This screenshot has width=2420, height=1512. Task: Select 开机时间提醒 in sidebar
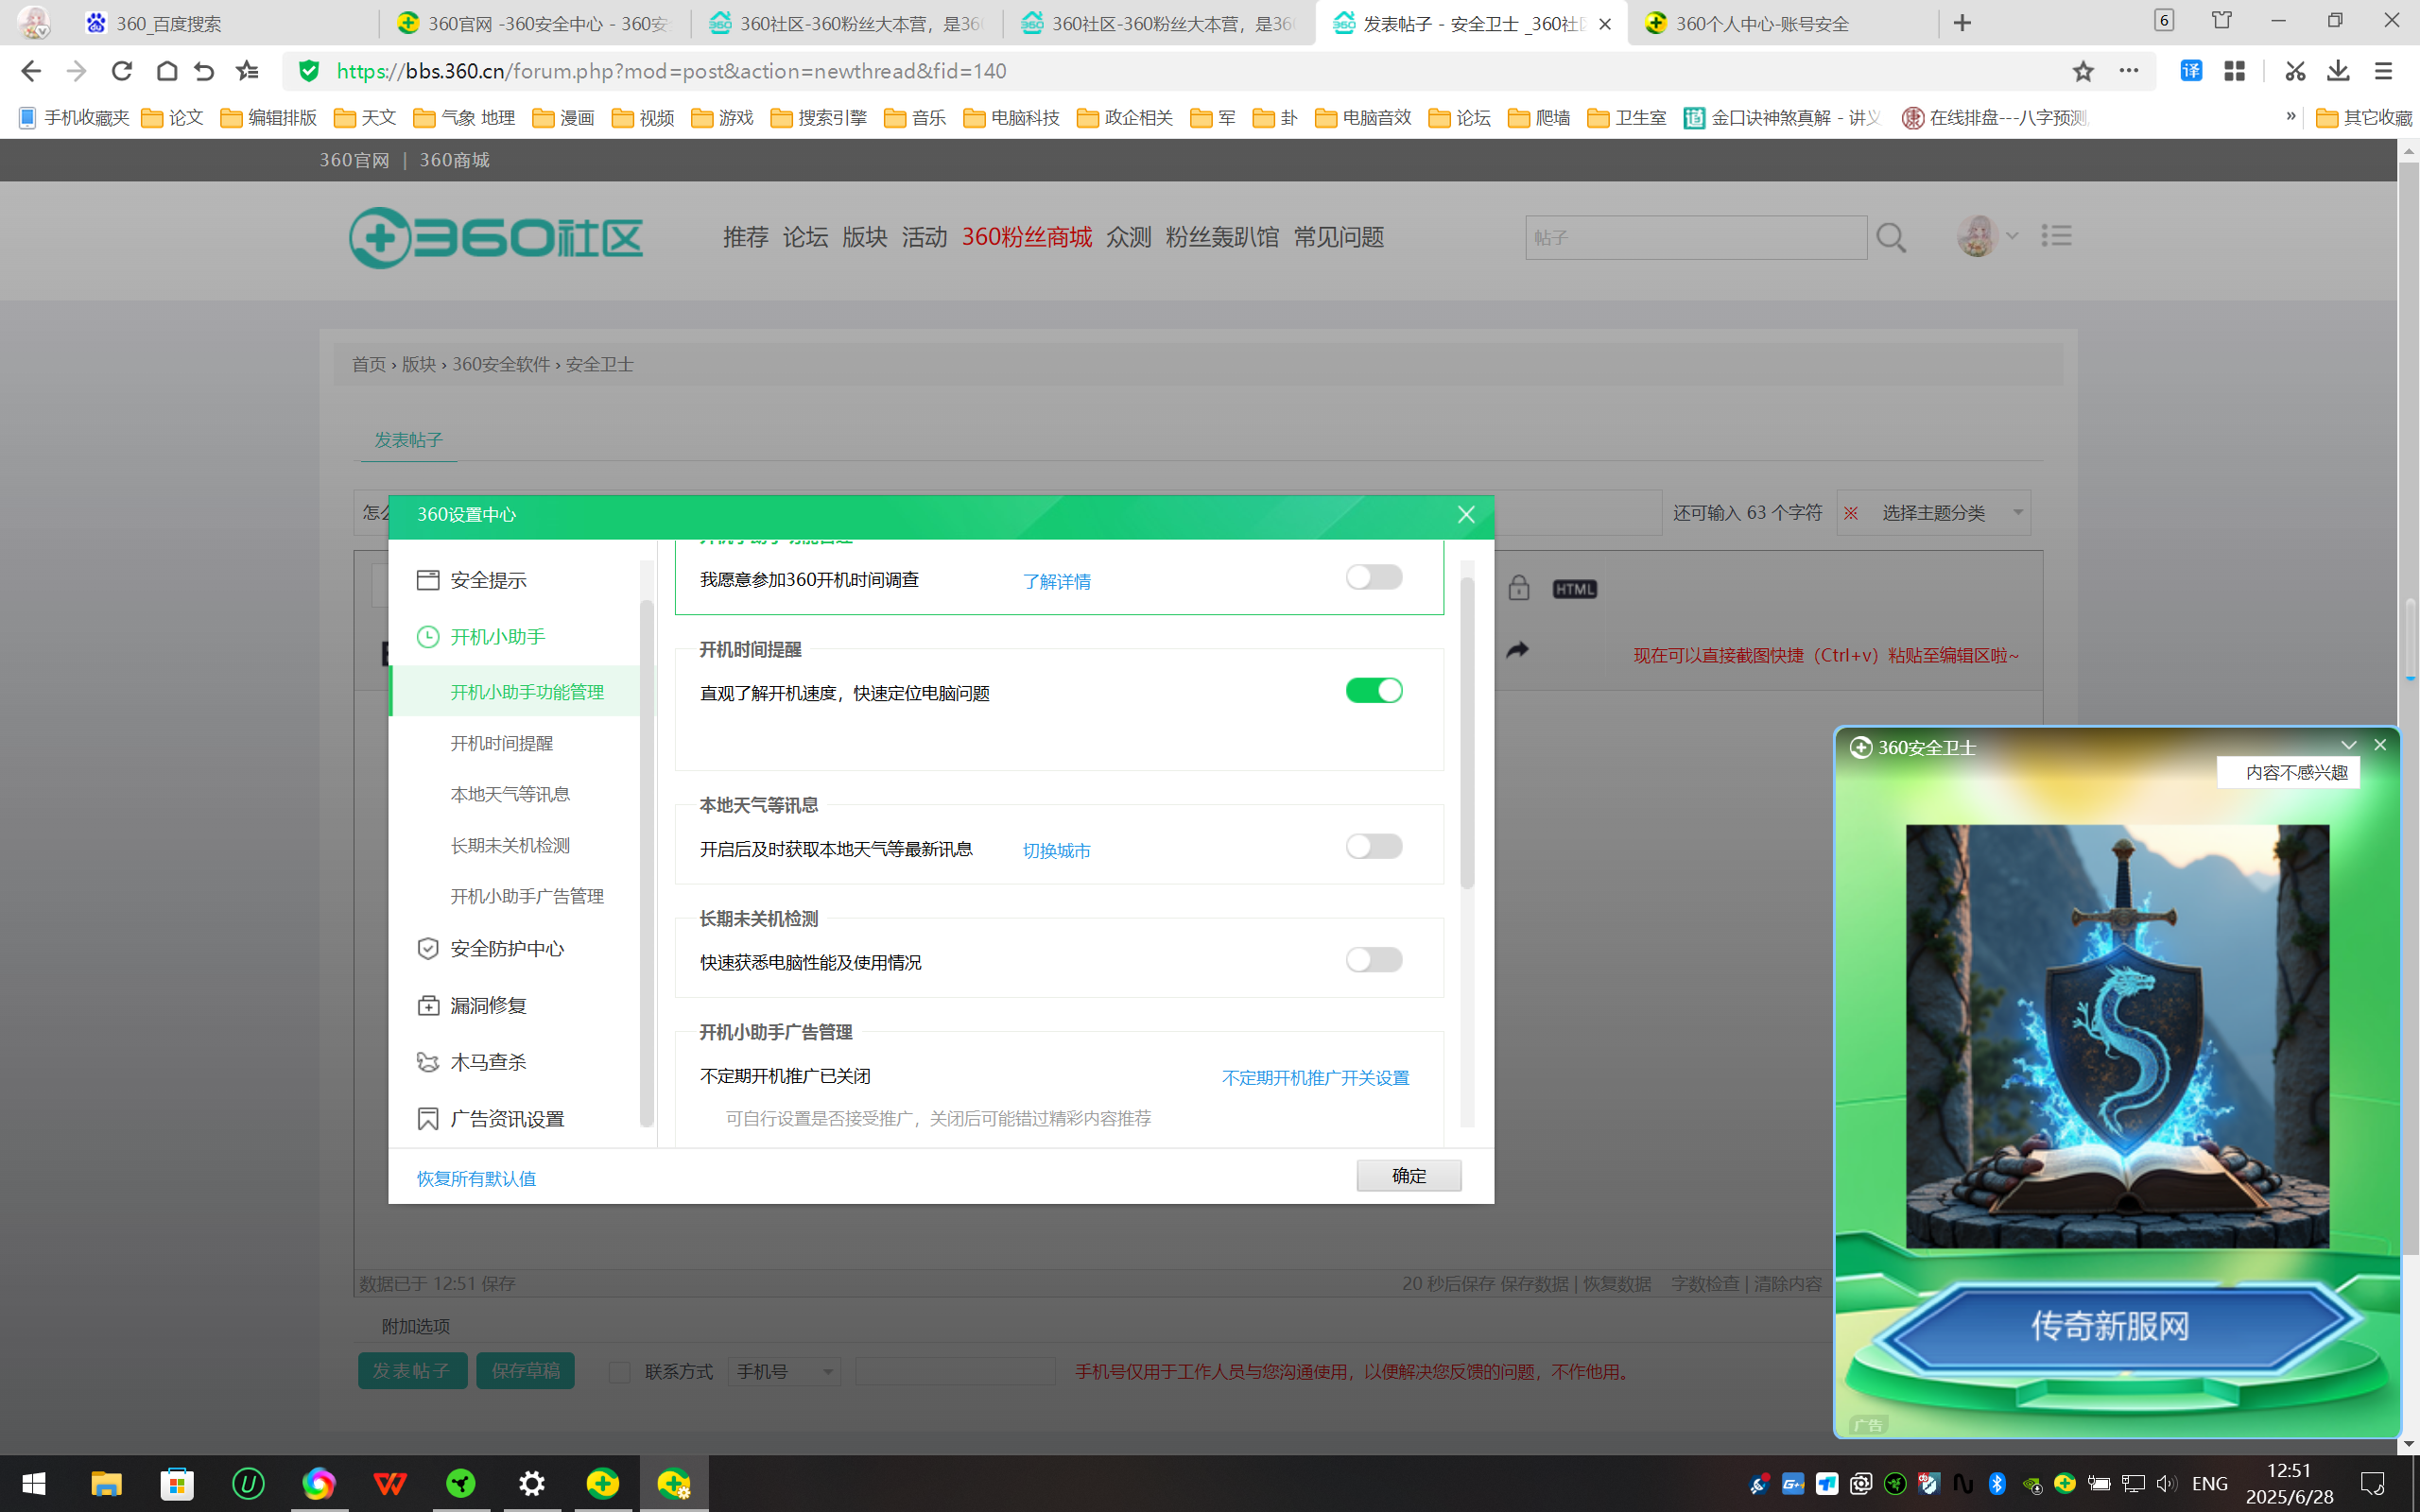coord(501,743)
